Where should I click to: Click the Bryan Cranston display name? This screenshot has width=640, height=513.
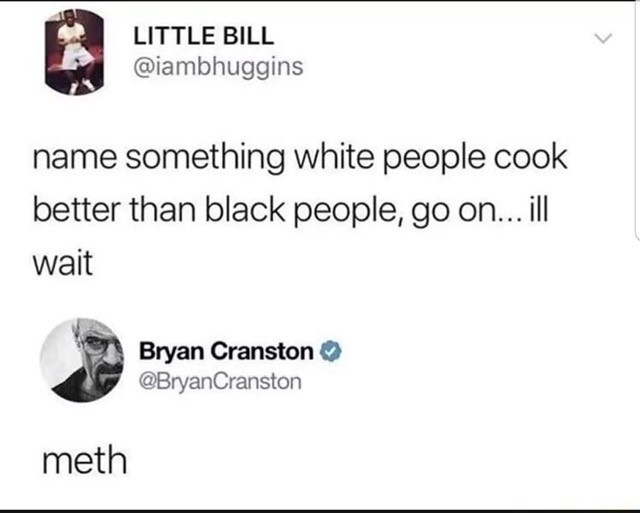click(226, 351)
